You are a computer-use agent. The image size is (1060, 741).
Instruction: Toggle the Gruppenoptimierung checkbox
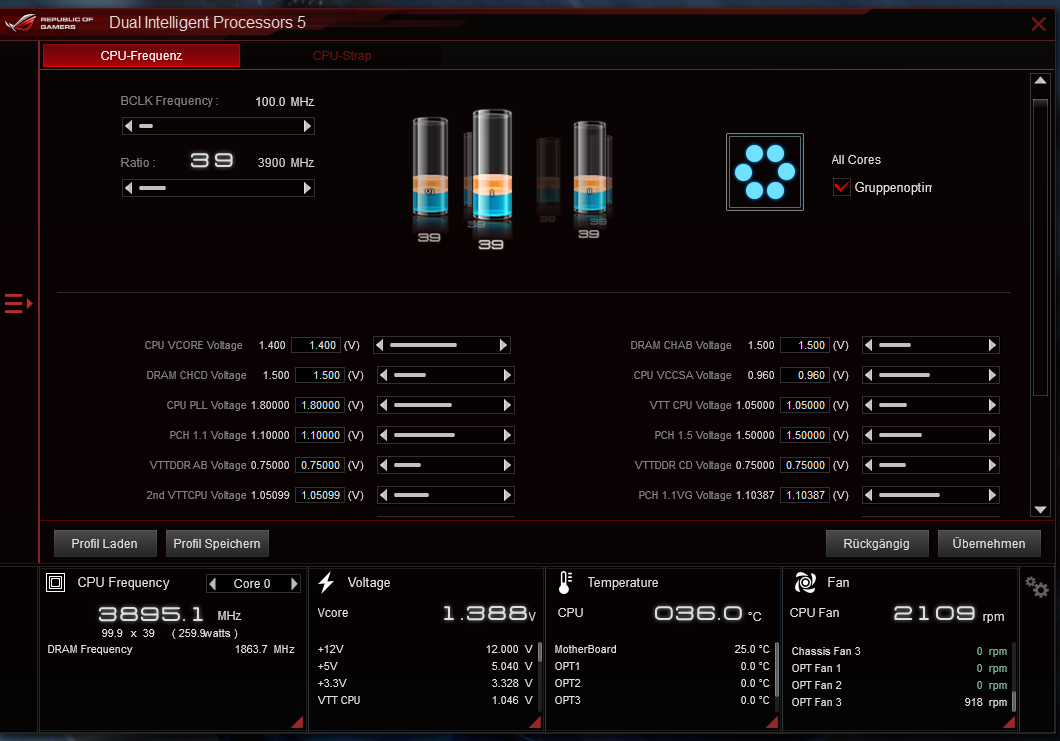point(842,187)
